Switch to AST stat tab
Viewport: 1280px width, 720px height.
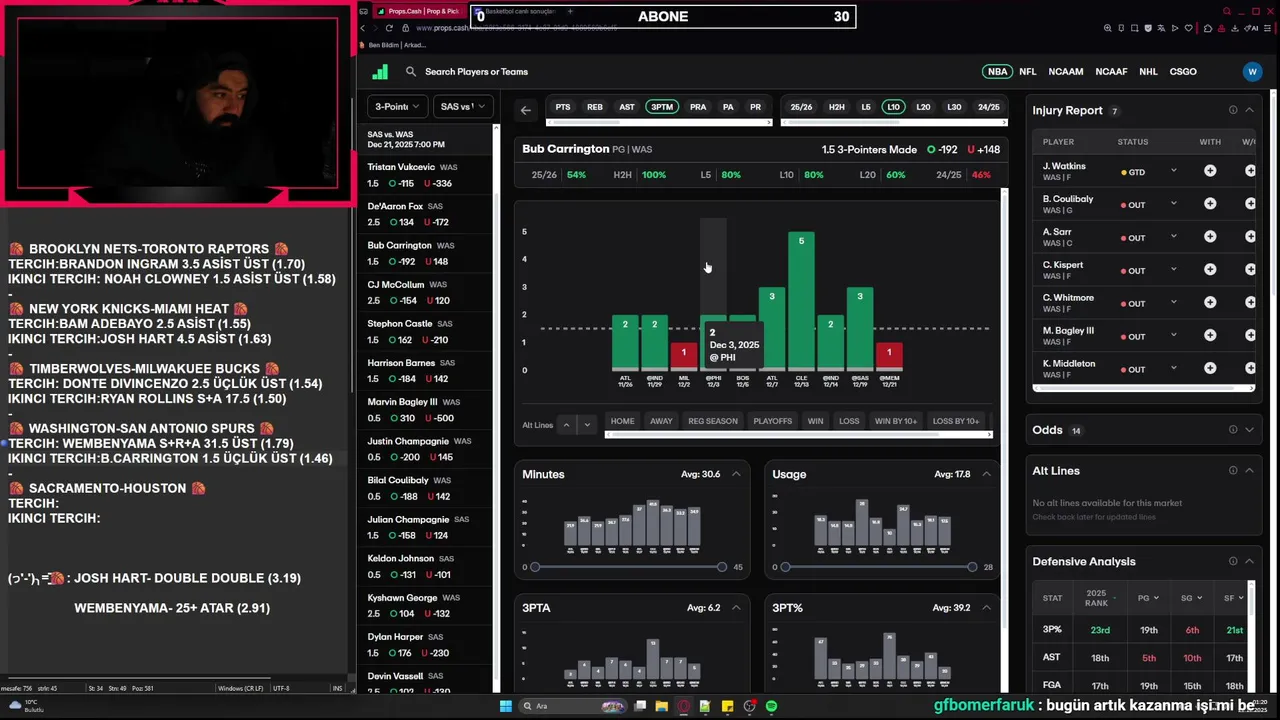coord(627,107)
